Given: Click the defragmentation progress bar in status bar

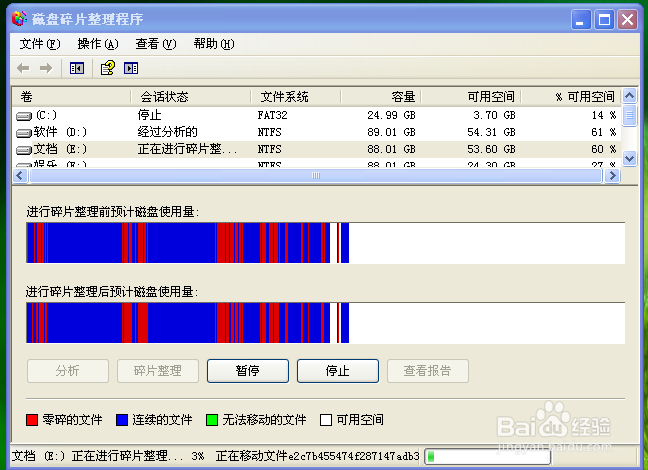Looking at the screenshot, I should tap(488, 456).
